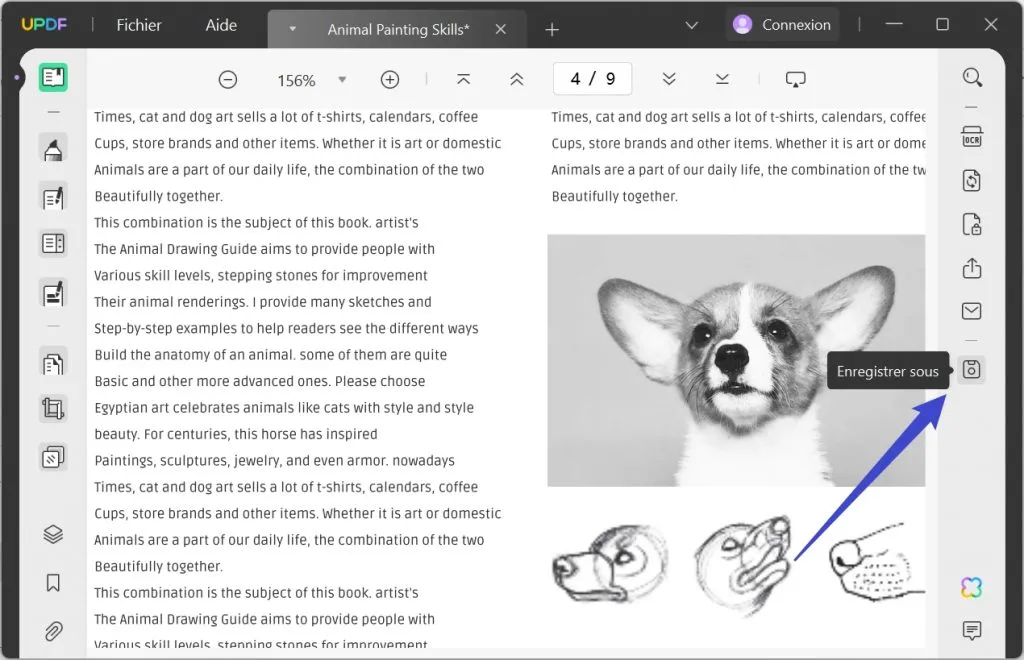Open the Search panel
Image resolution: width=1024 pixels, height=660 pixels.
972,77
